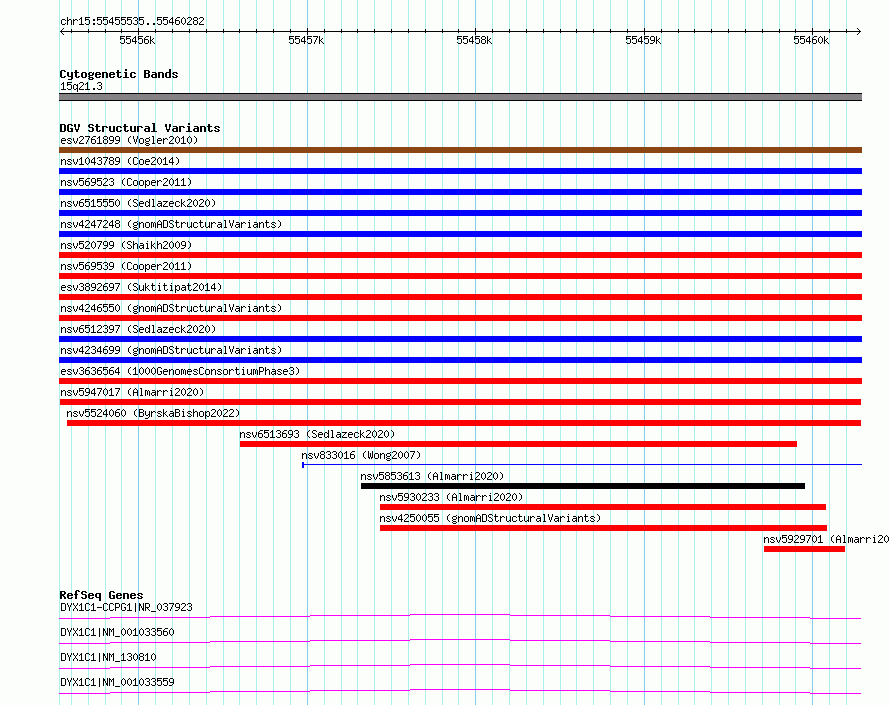Click the red nsv5947017 variant bar
Screen dimensions: 890x705
[x=460, y=402]
